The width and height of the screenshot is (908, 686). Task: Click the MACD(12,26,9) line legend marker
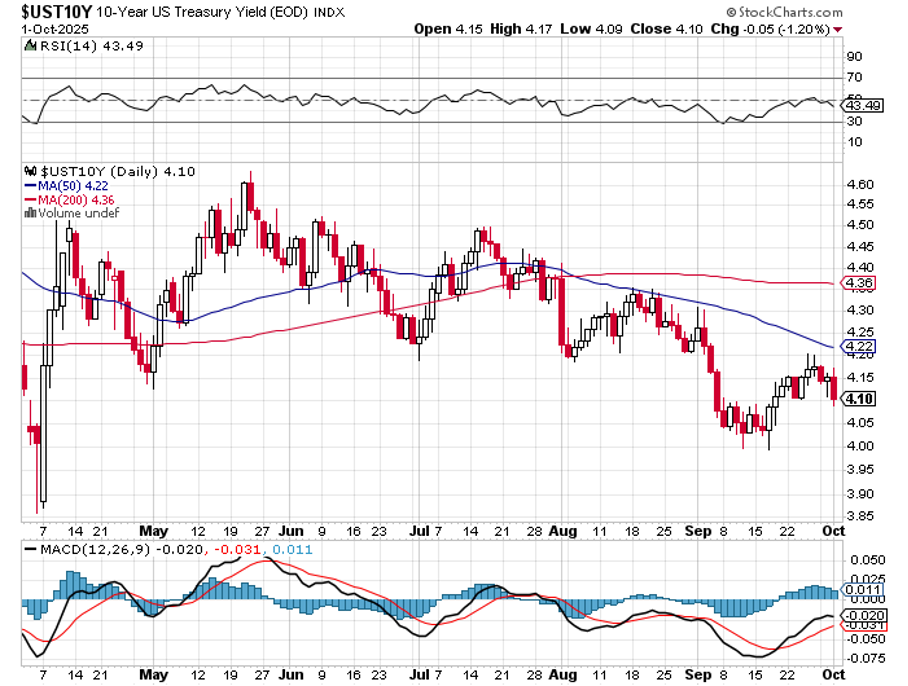tap(29, 550)
